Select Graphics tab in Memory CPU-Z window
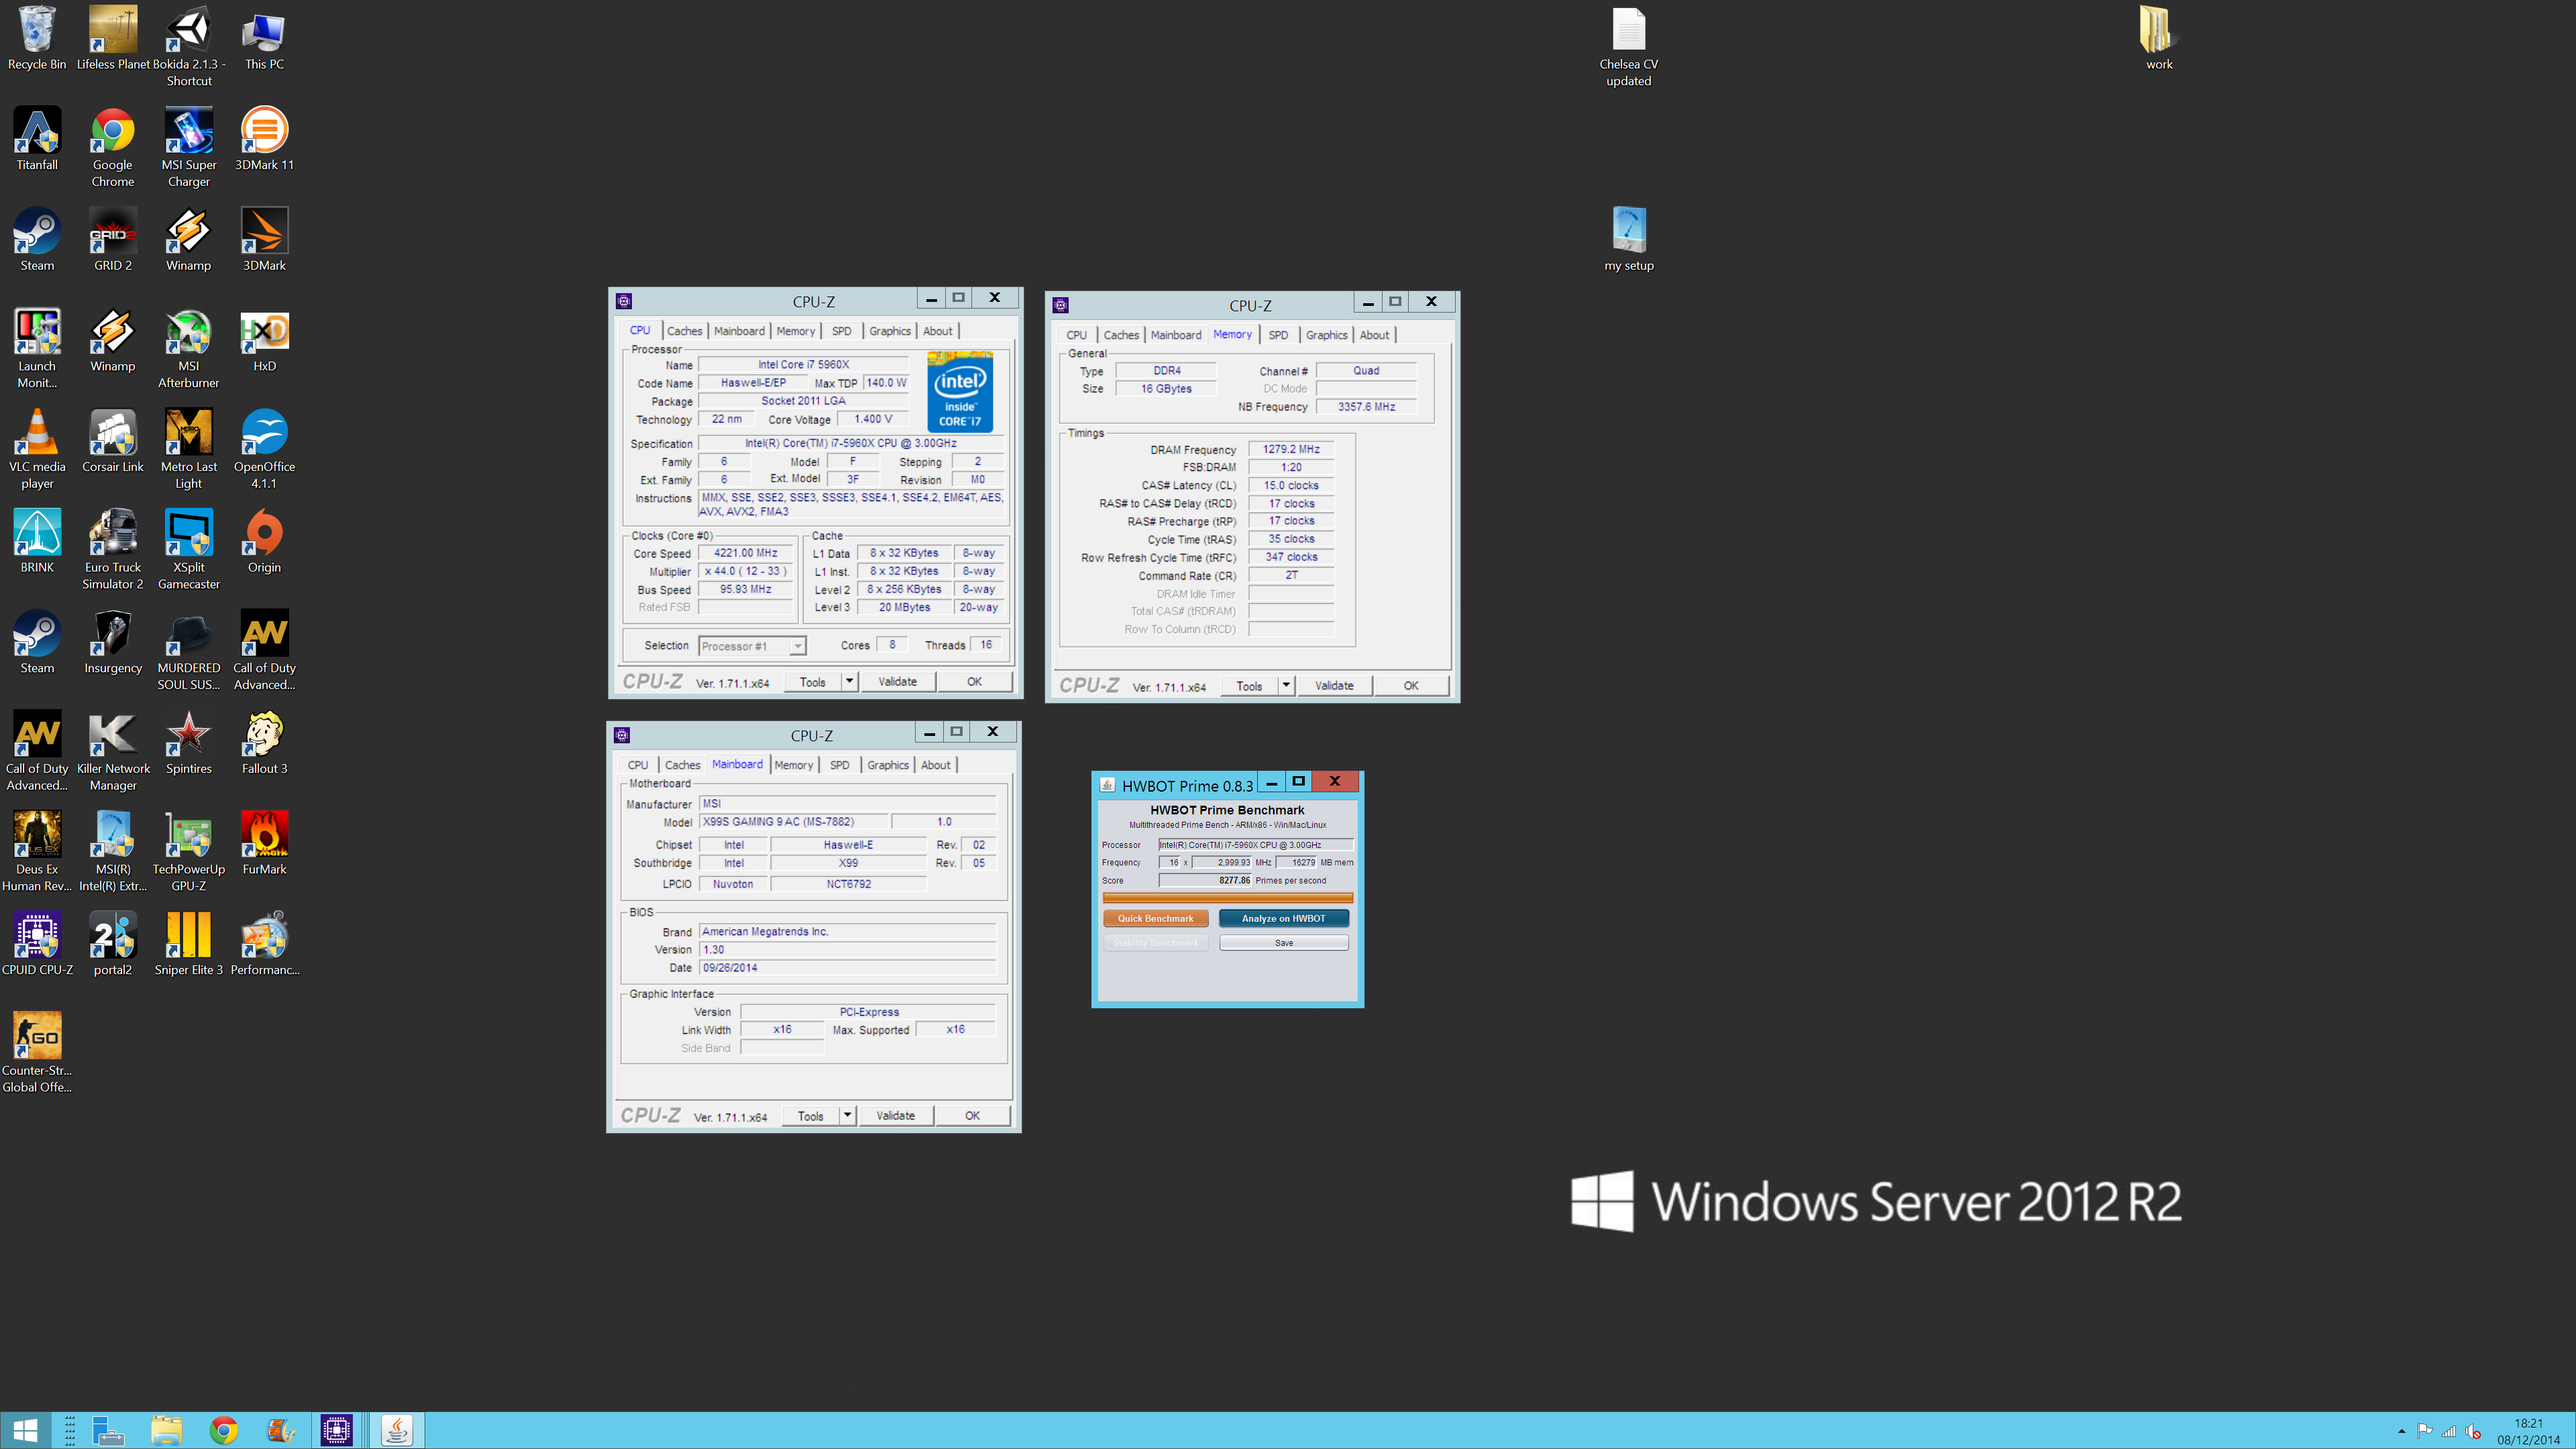Viewport: 2576px width, 1449px height. 1326,335
